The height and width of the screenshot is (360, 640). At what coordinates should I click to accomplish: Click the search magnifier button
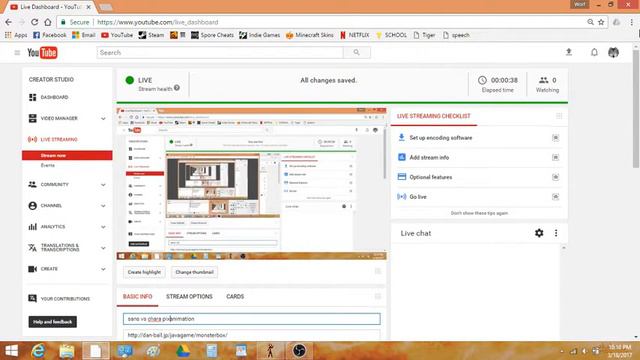(357, 52)
